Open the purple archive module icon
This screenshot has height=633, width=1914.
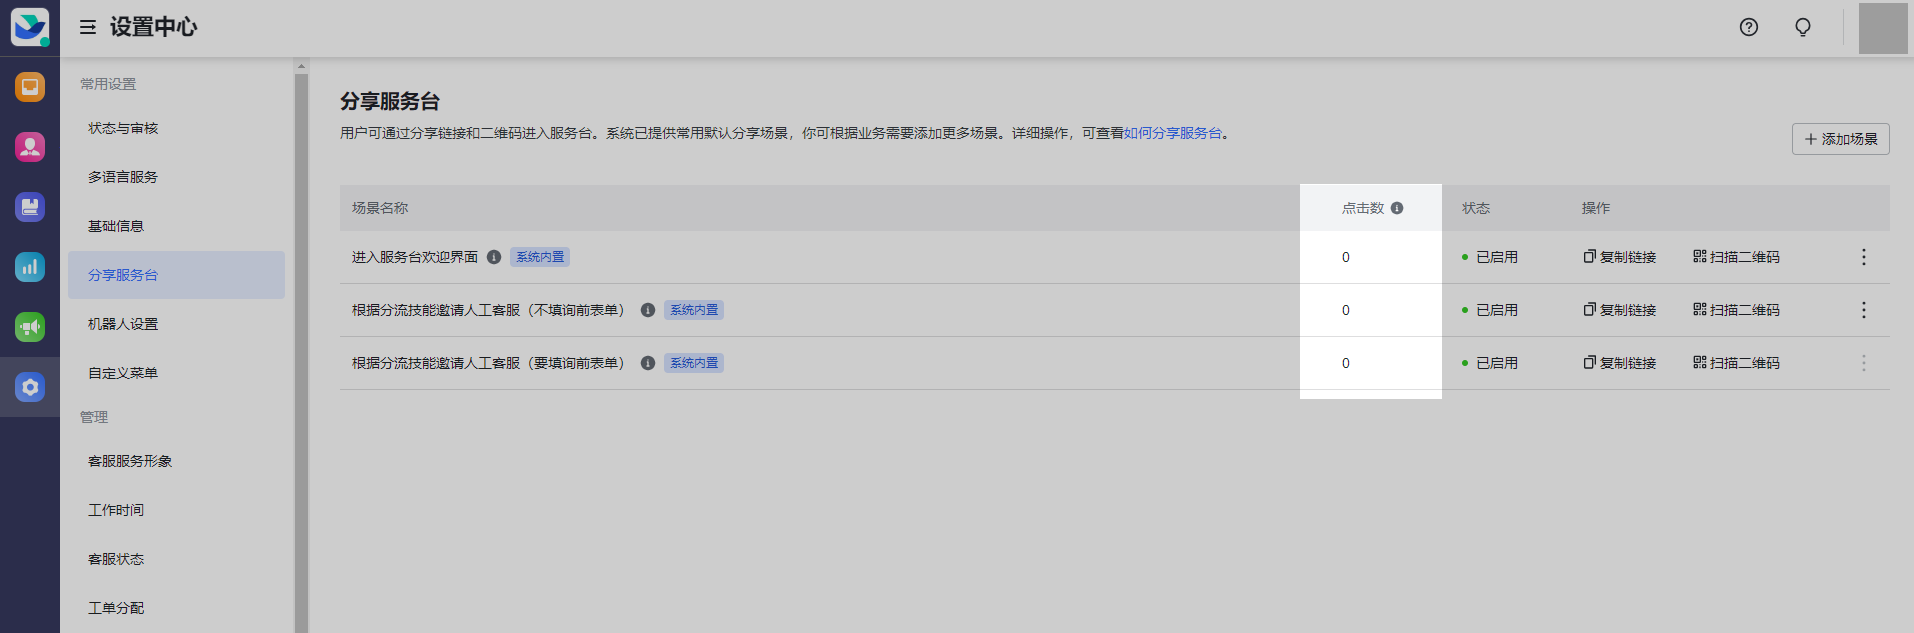click(30, 207)
